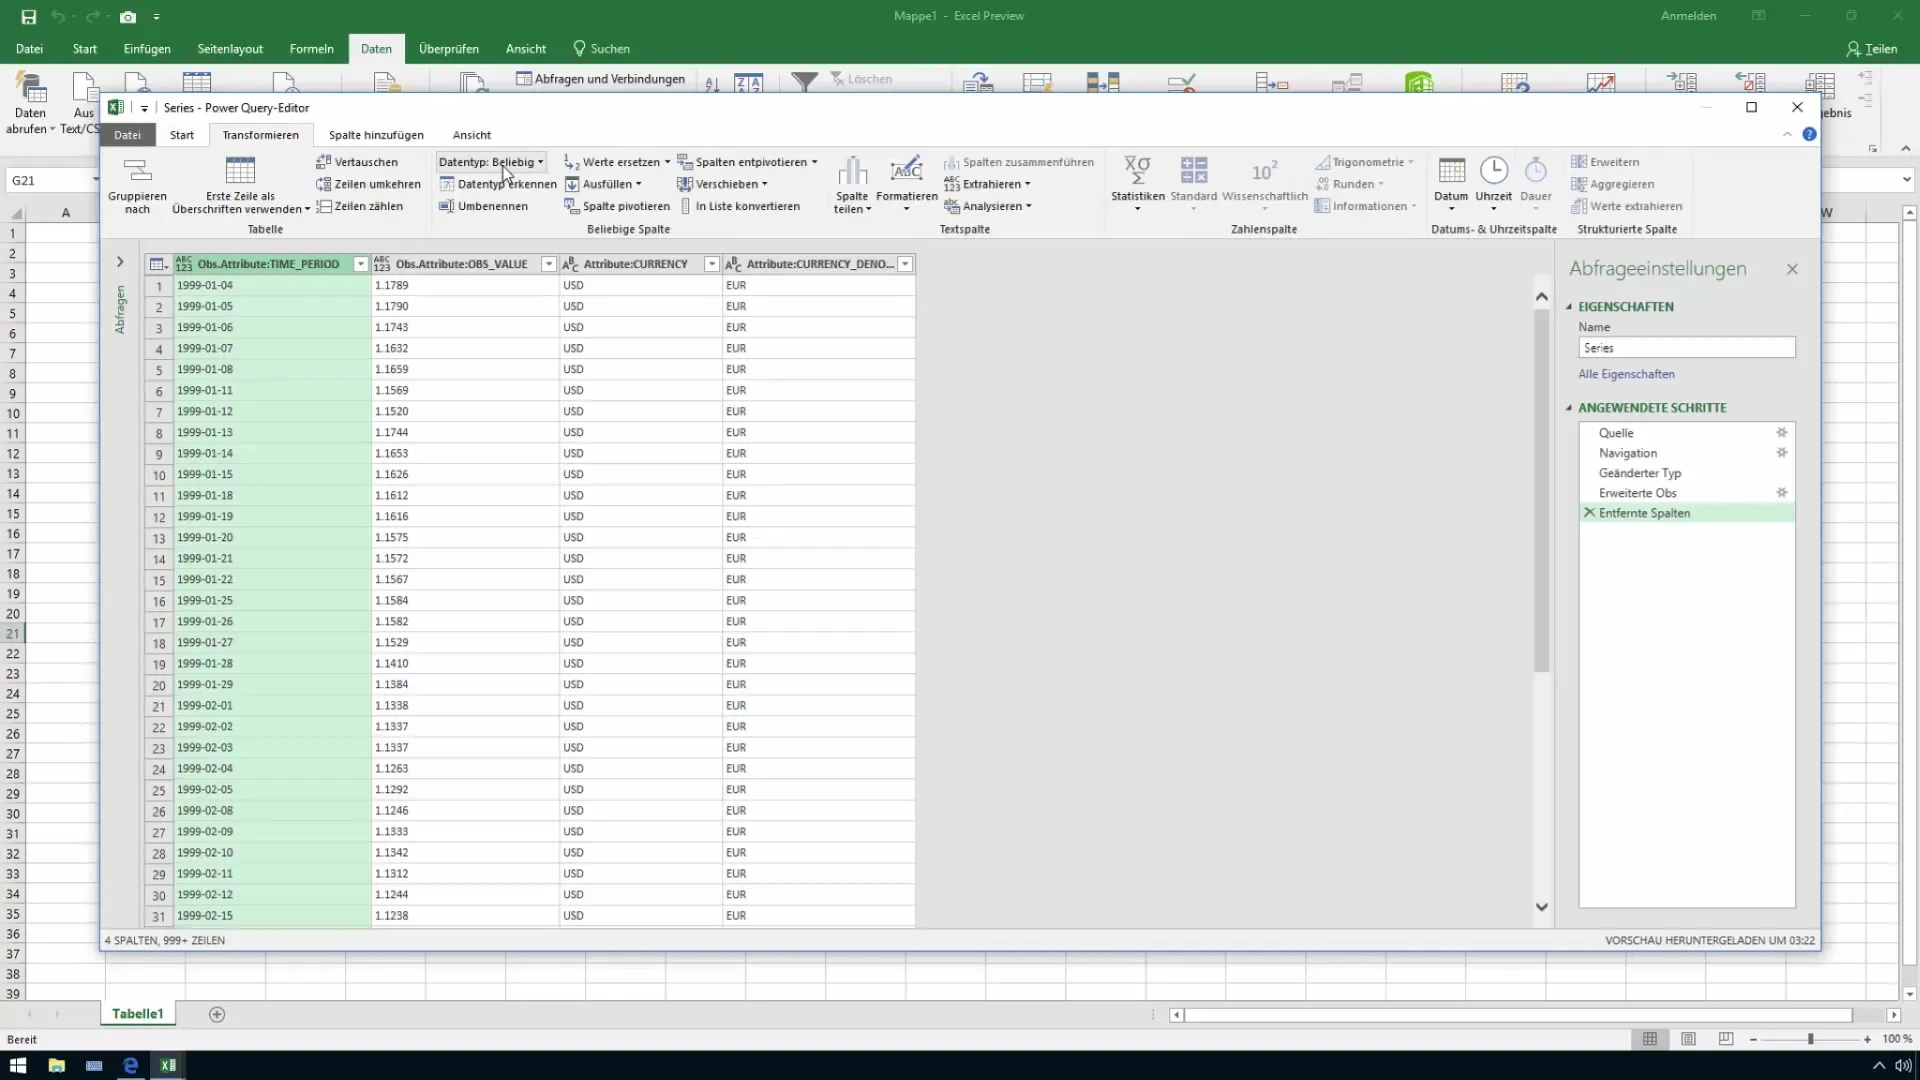
Task: Open the Ausfüllen dropdown
Action: tap(603, 184)
